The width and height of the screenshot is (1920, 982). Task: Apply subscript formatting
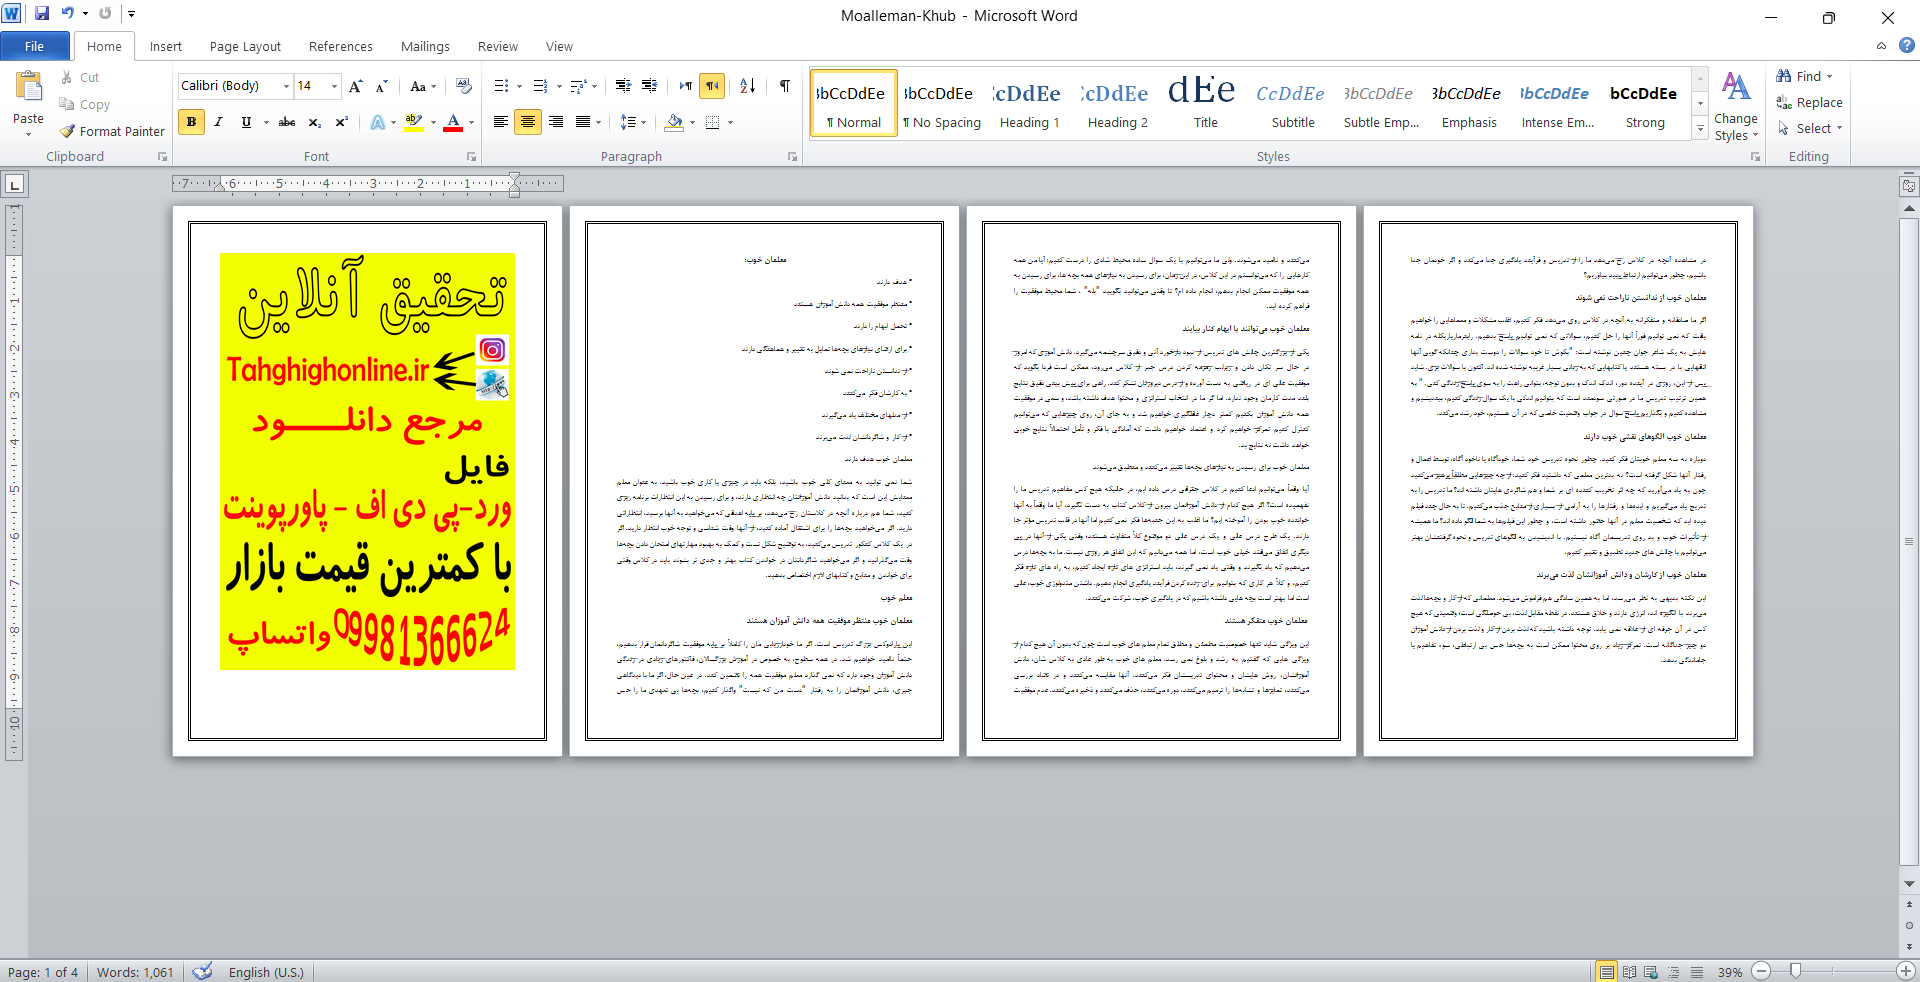point(314,122)
